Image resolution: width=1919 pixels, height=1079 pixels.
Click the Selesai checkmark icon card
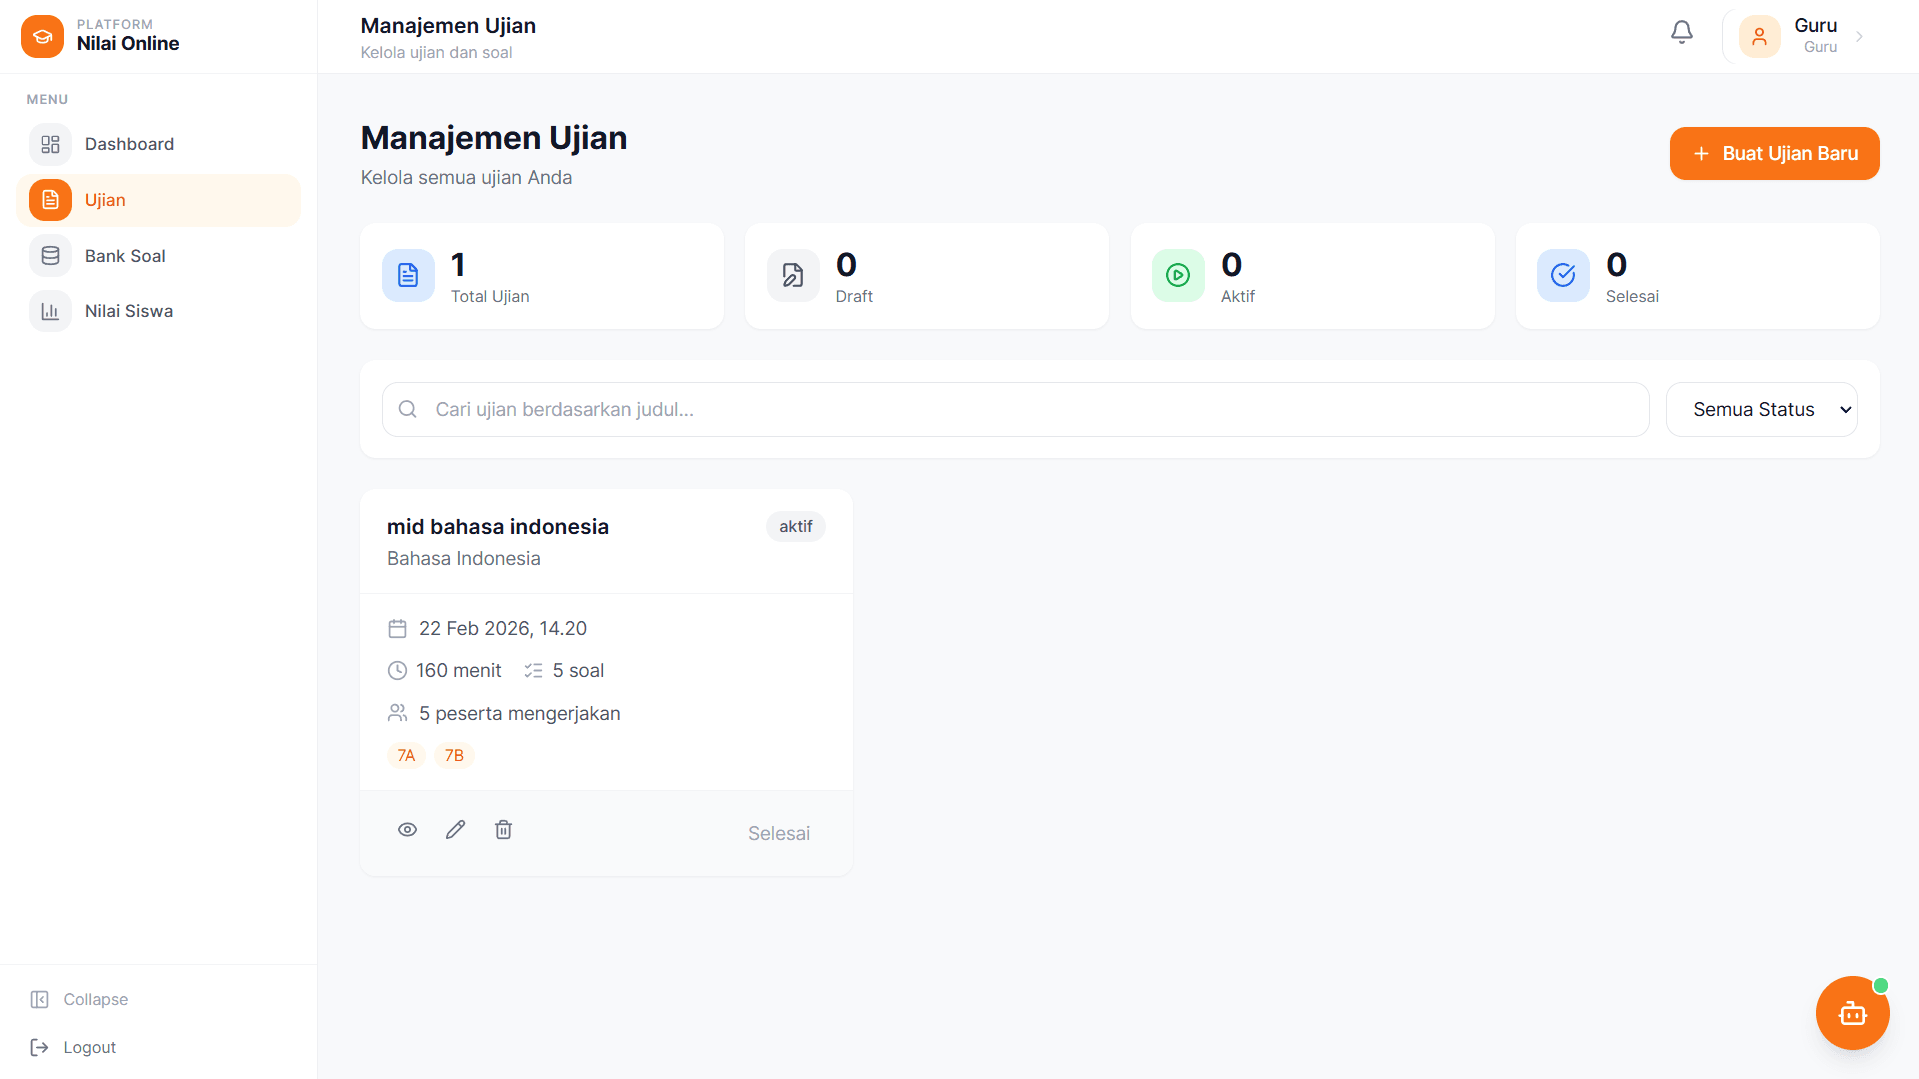[1562, 275]
